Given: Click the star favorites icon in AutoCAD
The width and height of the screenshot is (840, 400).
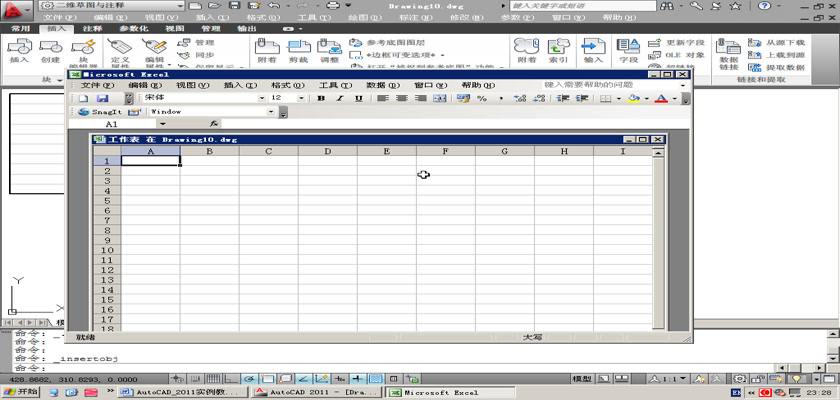Looking at the screenshot, I should (x=736, y=6).
